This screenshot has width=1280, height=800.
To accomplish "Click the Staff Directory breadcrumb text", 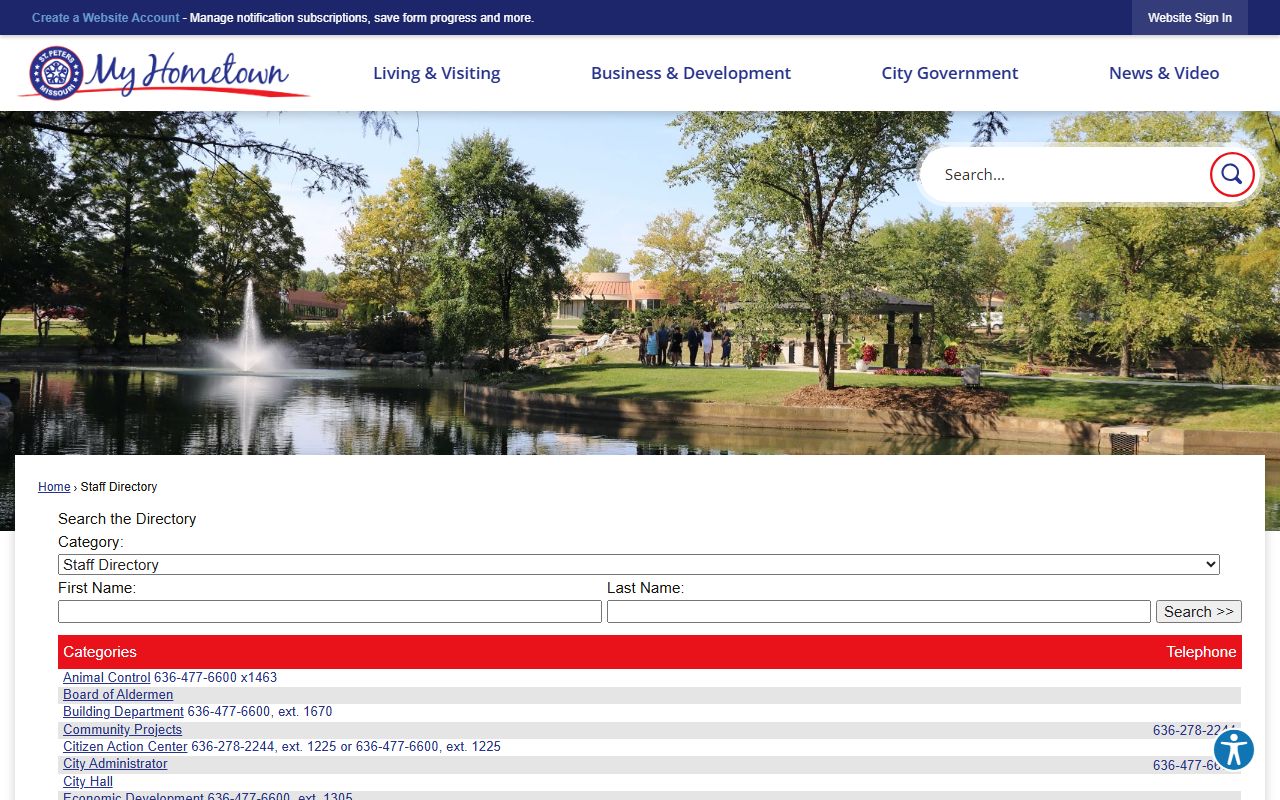I will [119, 487].
